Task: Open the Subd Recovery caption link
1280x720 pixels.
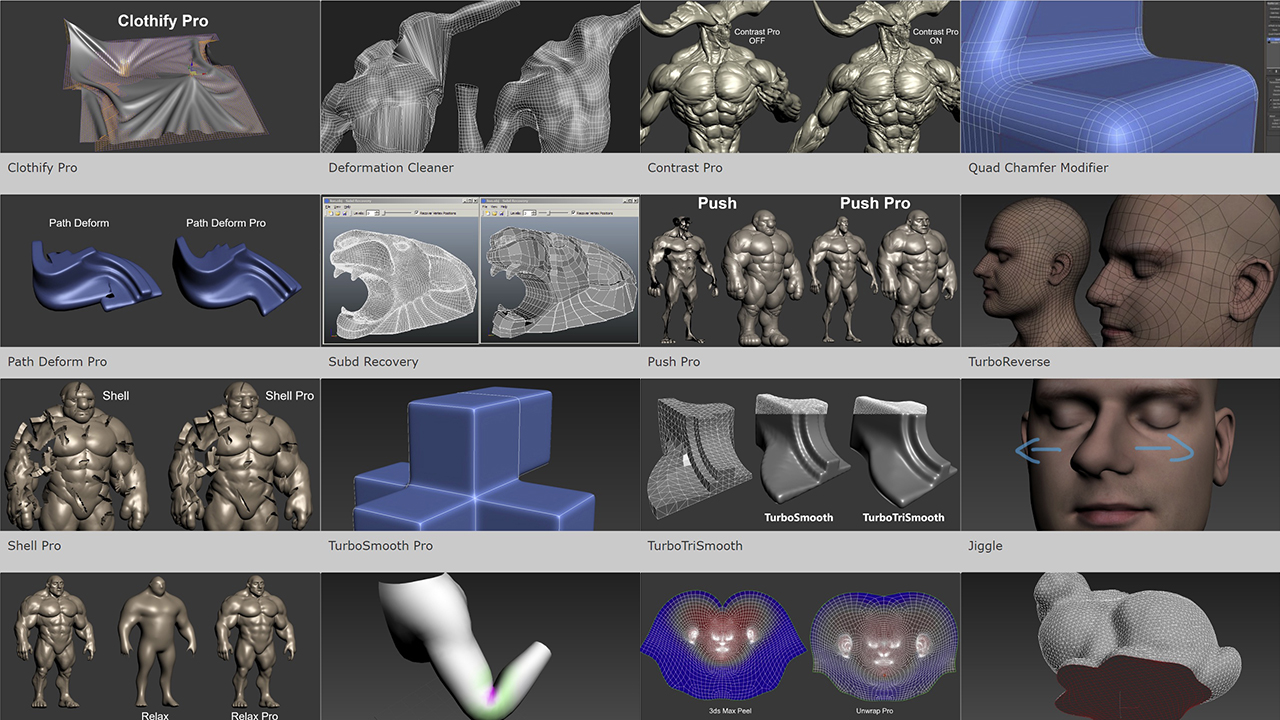Action: 373,362
